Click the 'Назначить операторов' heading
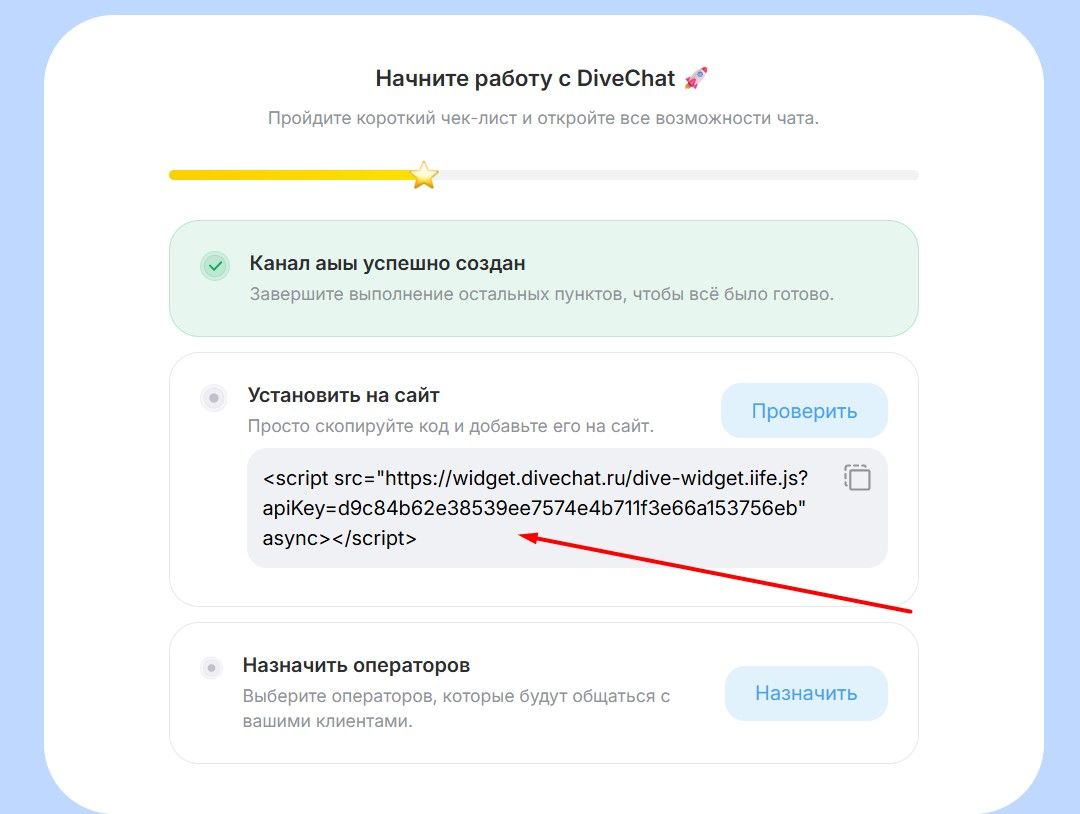The height and width of the screenshot is (814, 1080). pos(356,665)
